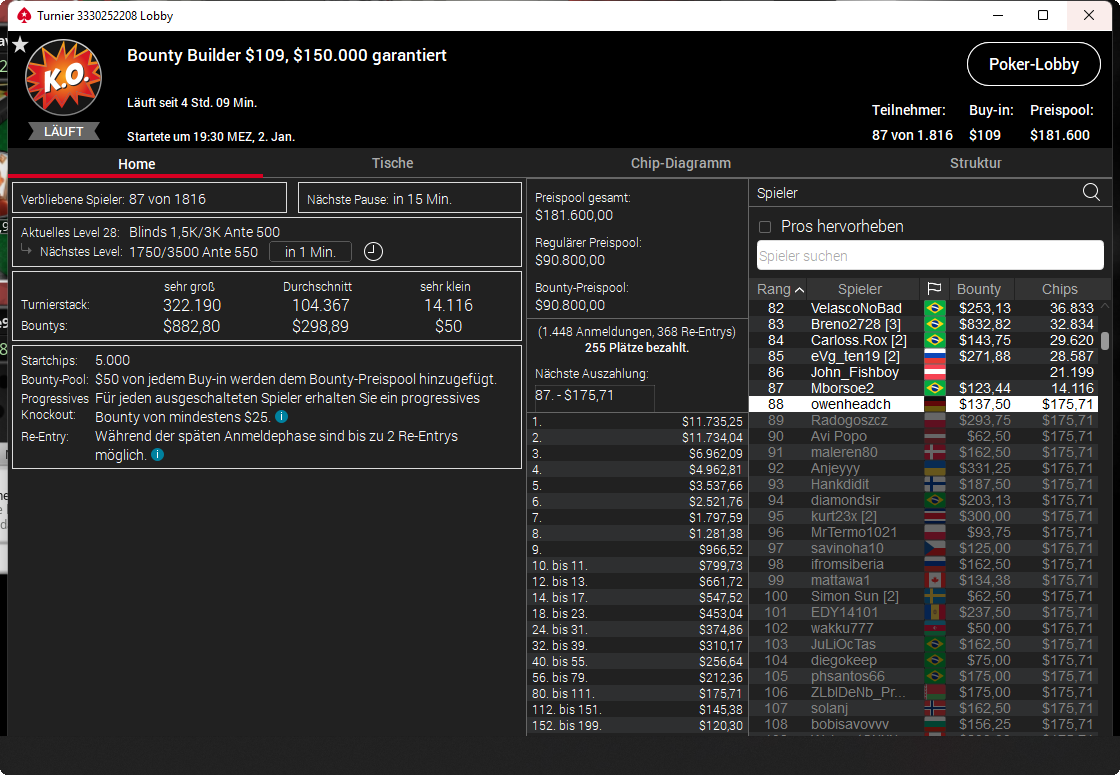Maximize the tournament lobby window
This screenshot has width=1120, height=775.
pos(1043,15)
